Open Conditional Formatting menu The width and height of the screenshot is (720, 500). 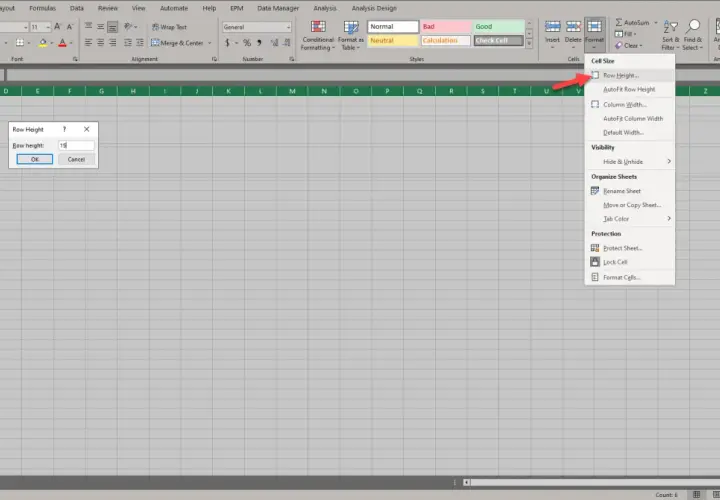point(318,35)
